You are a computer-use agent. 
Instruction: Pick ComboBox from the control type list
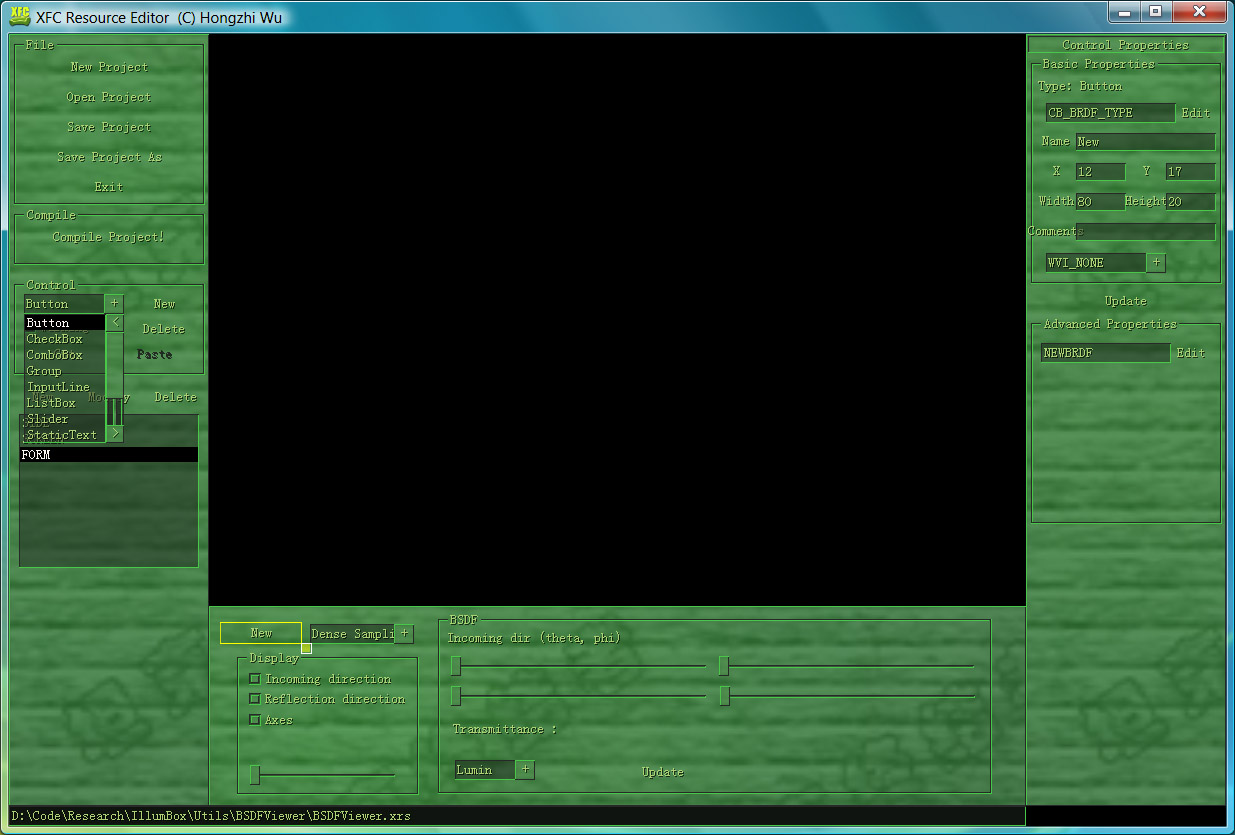[x=55, y=355]
